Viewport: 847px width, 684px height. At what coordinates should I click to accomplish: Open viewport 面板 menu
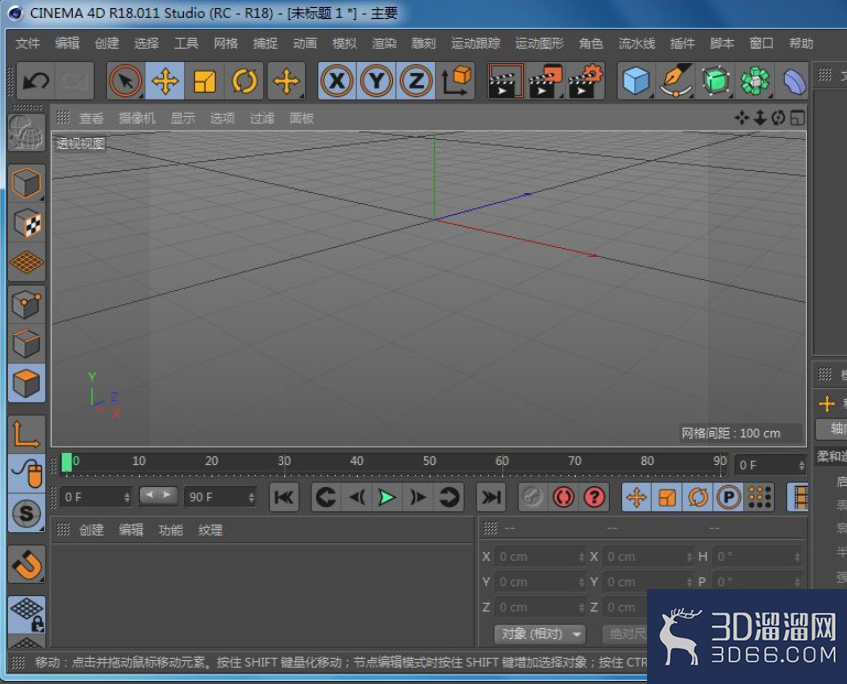(x=301, y=118)
